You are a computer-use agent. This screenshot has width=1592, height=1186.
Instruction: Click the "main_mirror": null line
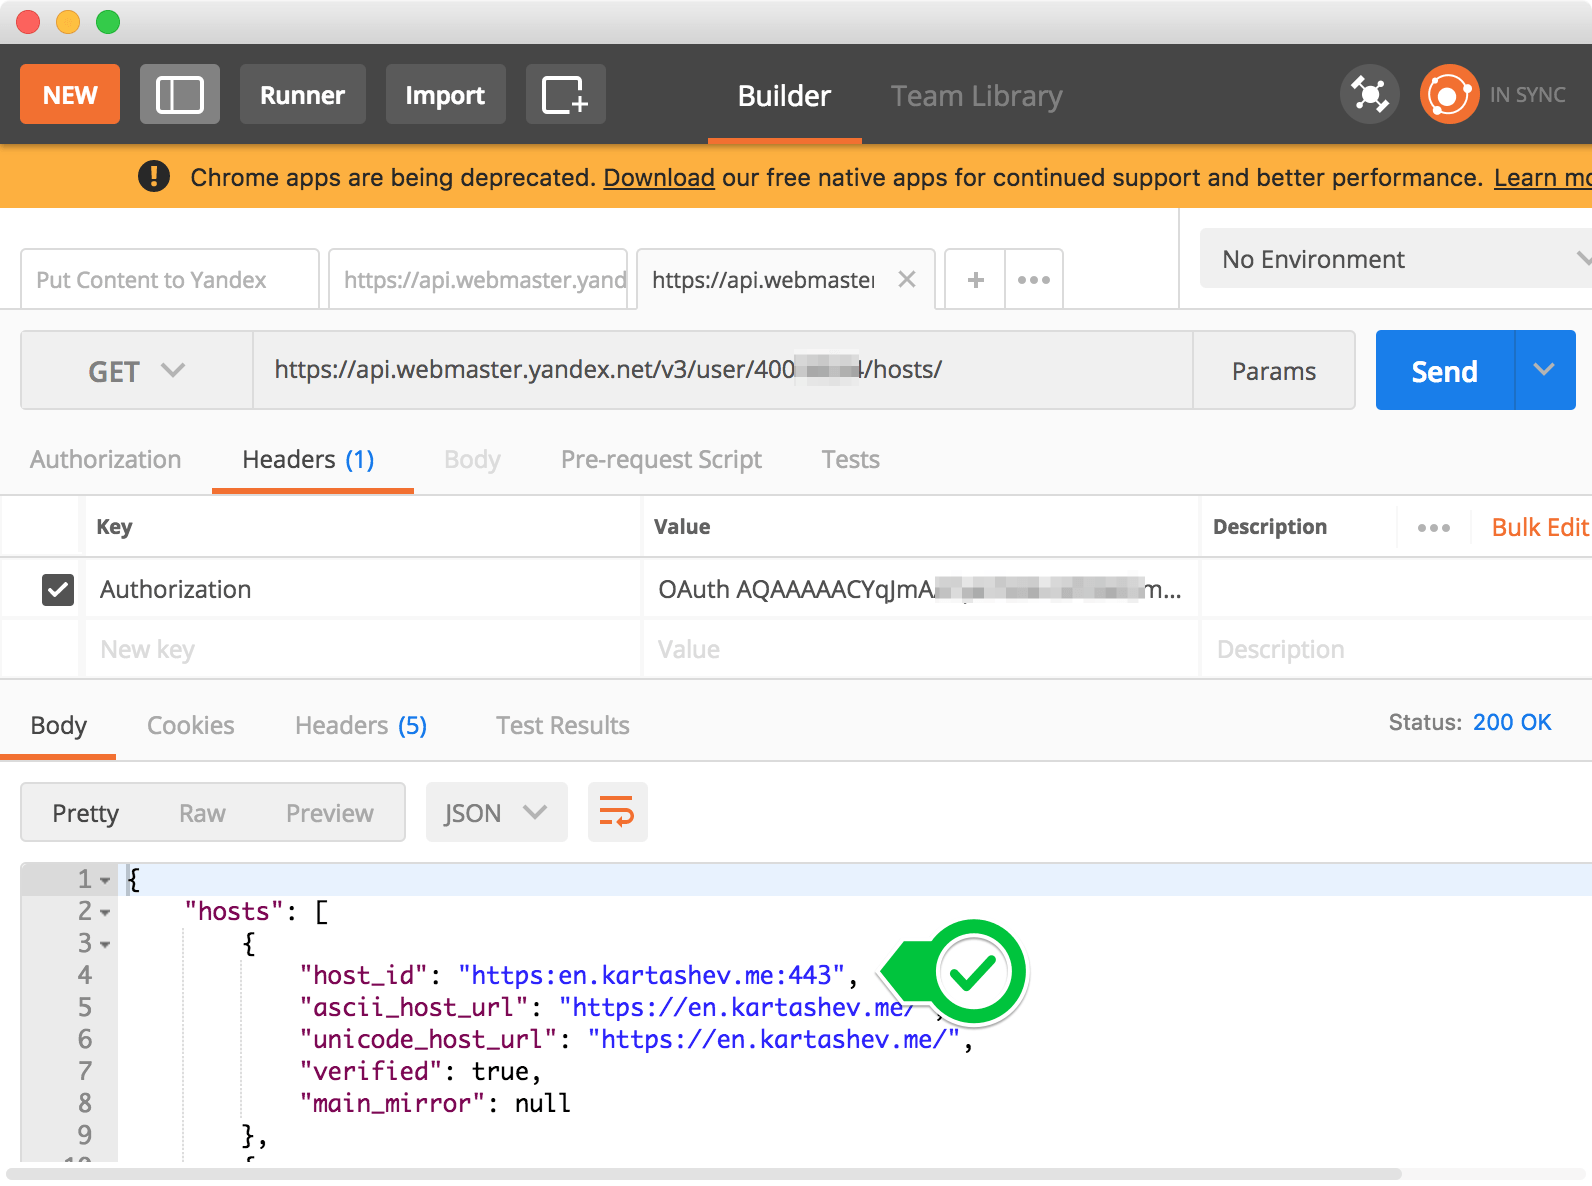point(435,1103)
